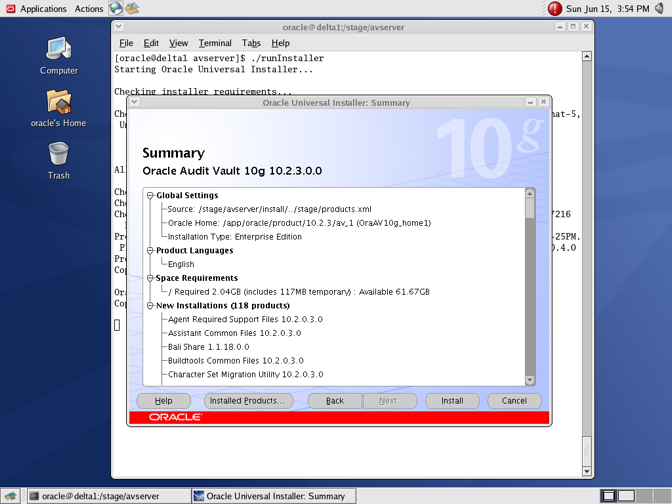Image resolution: width=672 pixels, height=504 pixels.
Task: Launch the web browser globe icon
Action: pos(115,8)
